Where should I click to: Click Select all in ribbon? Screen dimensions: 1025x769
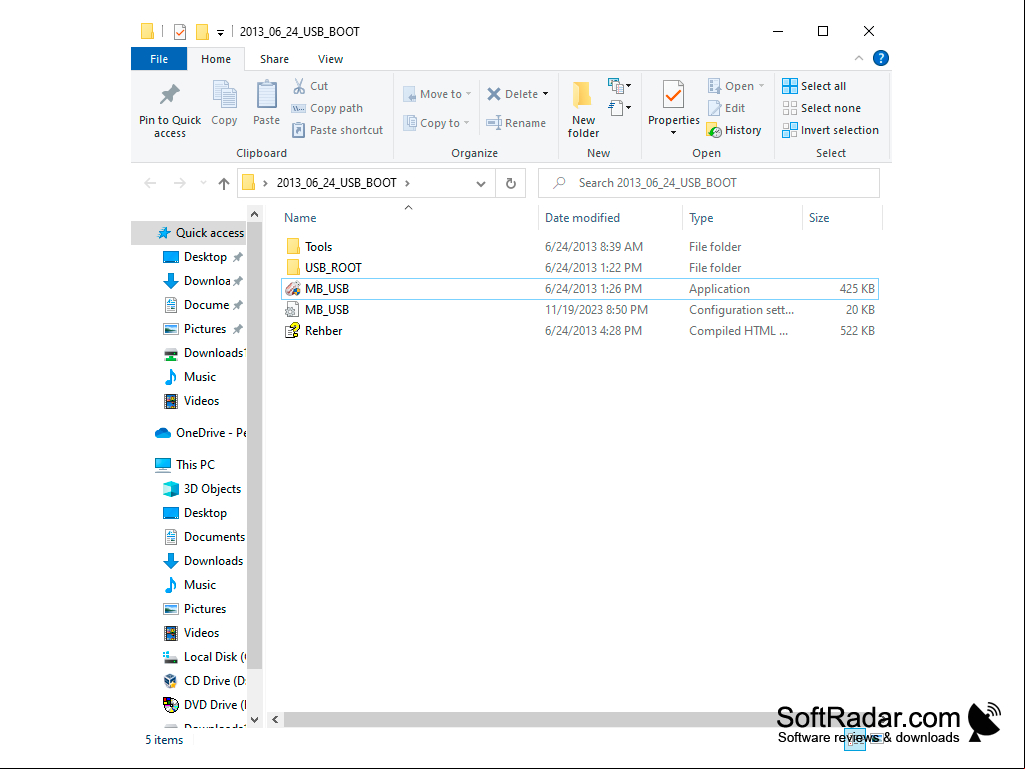point(814,86)
